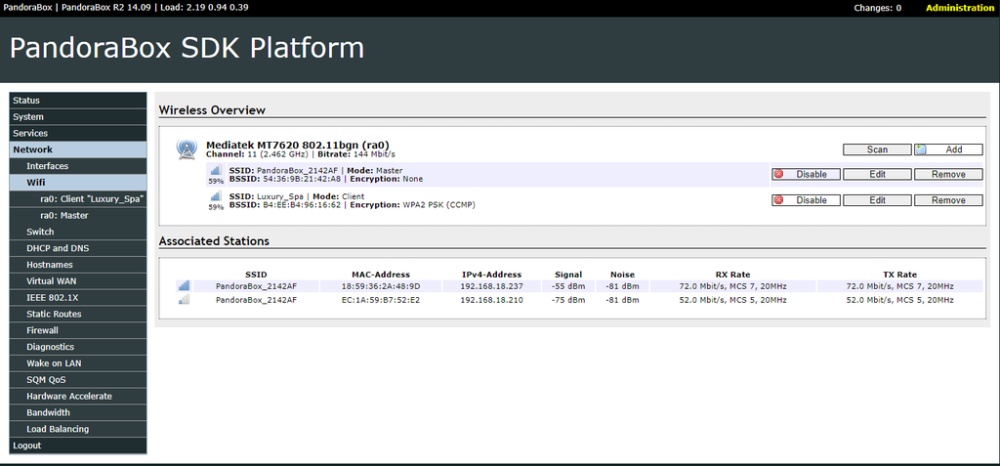The height and width of the screenshot is (466, 1000).
Task: Open Wake on LAN page
Action: 78,363
